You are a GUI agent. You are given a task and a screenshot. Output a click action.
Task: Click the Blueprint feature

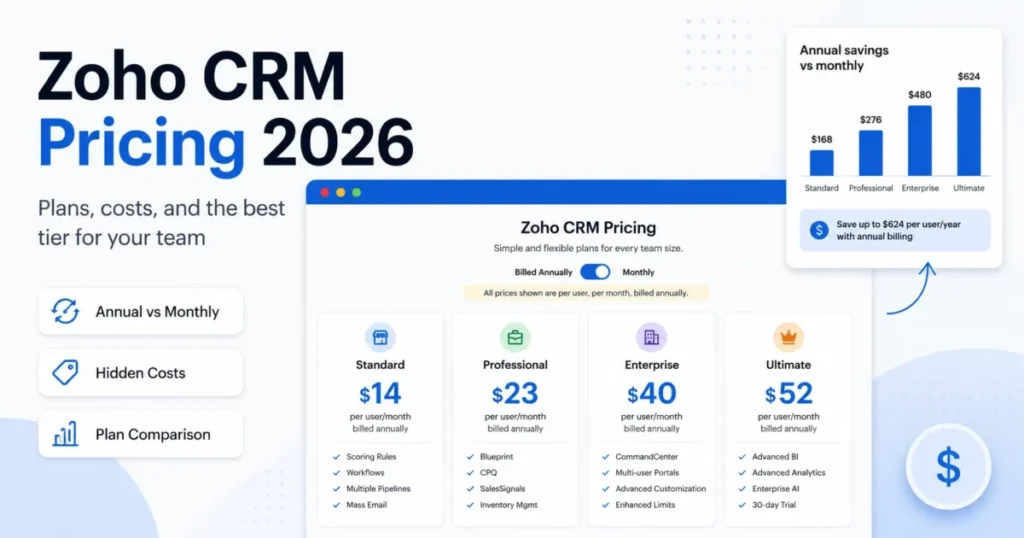click(496, 456)
